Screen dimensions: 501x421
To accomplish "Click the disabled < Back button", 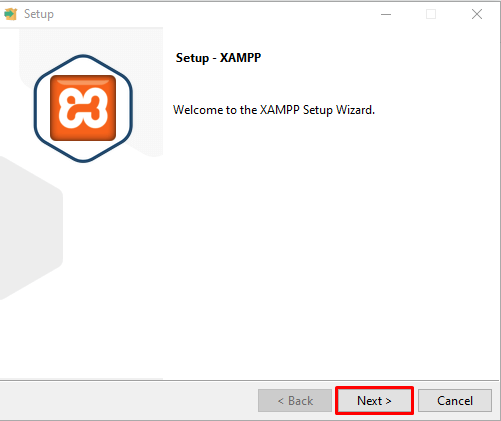I will 295,401.
